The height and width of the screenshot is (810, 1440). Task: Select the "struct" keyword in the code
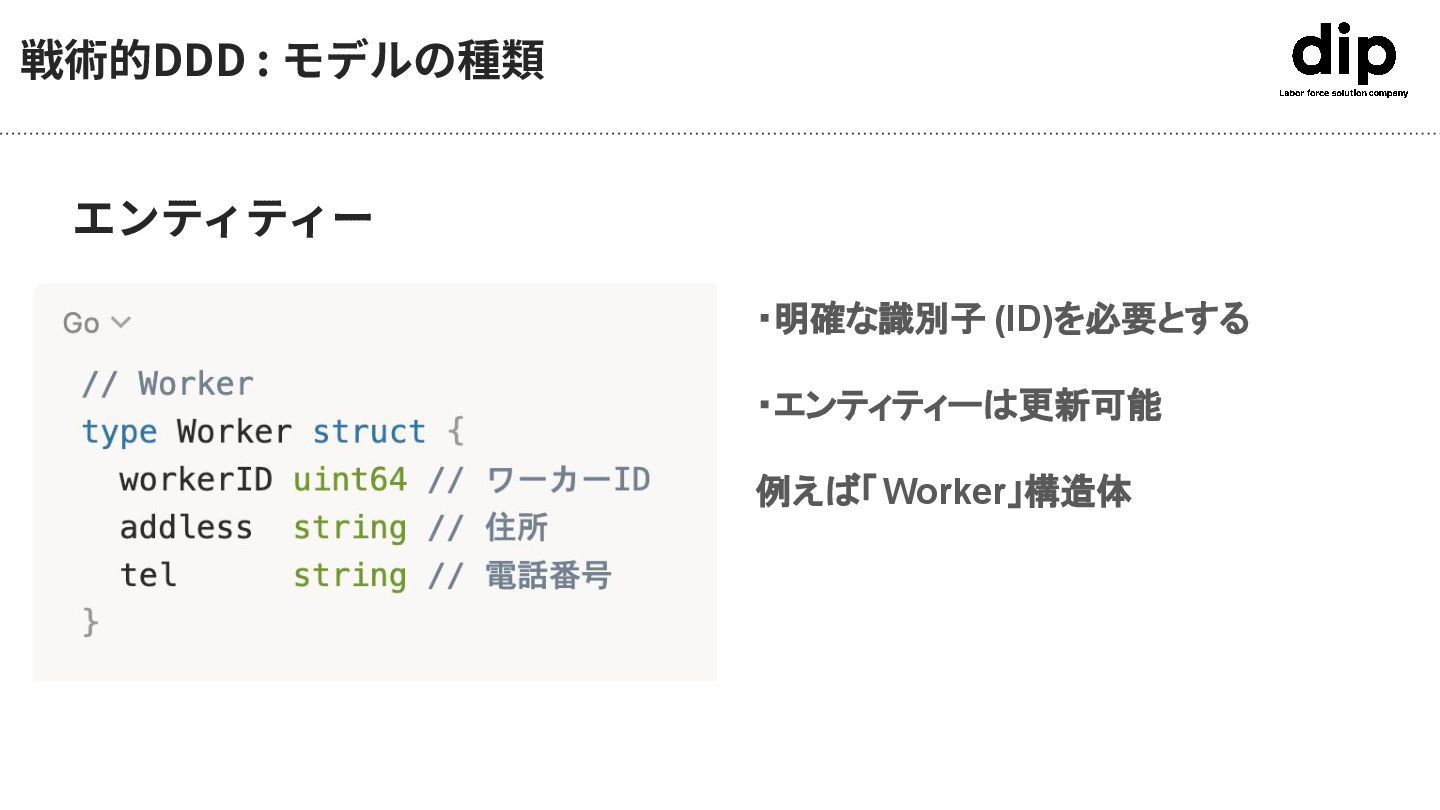369,432
